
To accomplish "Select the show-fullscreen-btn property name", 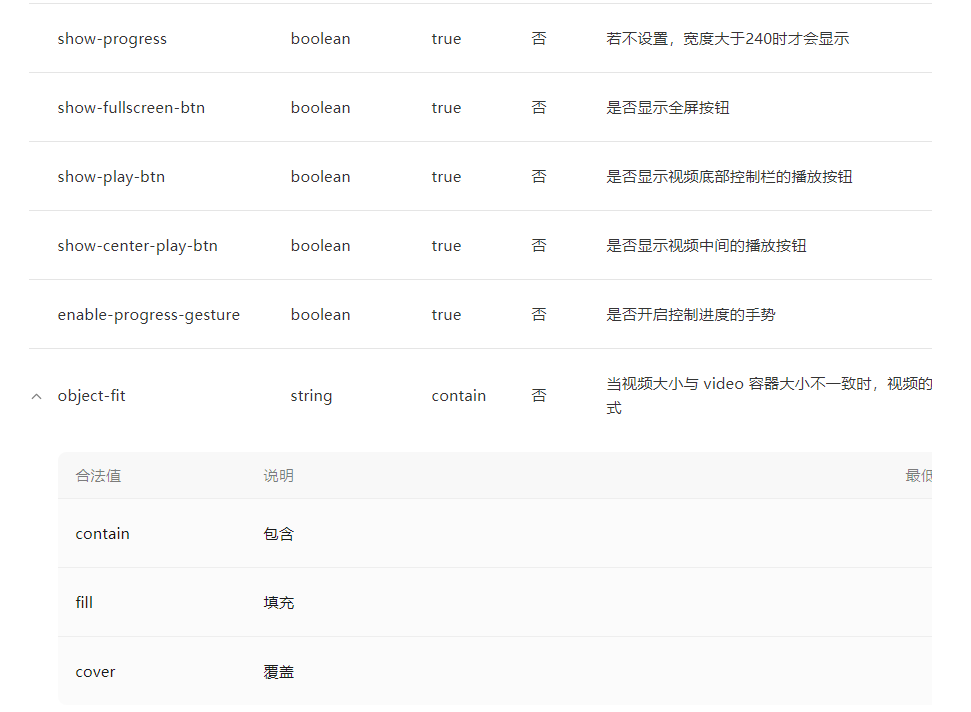I will point(131,108).
